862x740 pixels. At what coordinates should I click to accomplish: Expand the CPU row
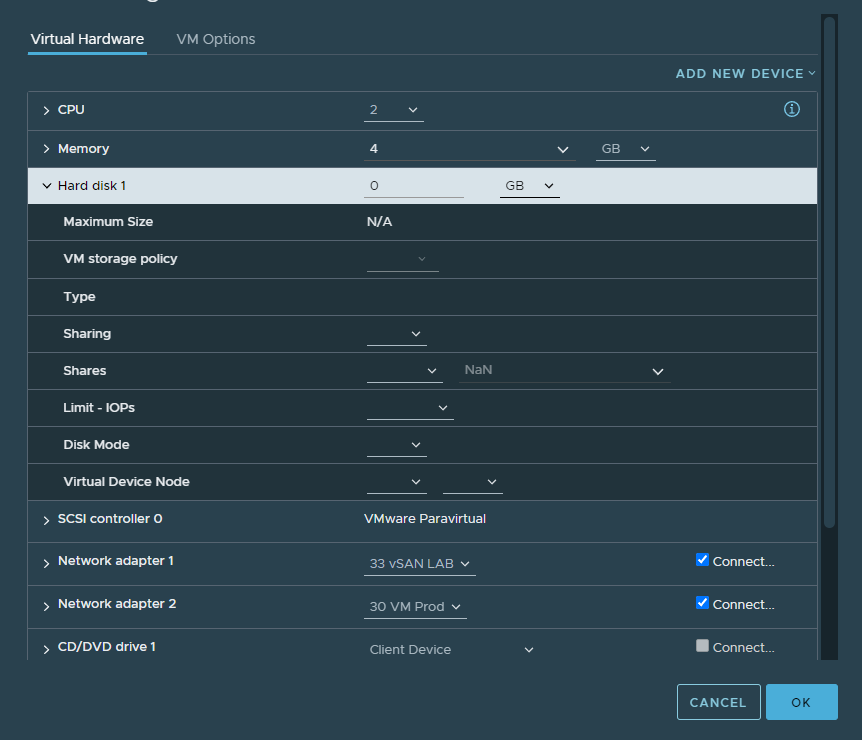[x=46, y=111]
